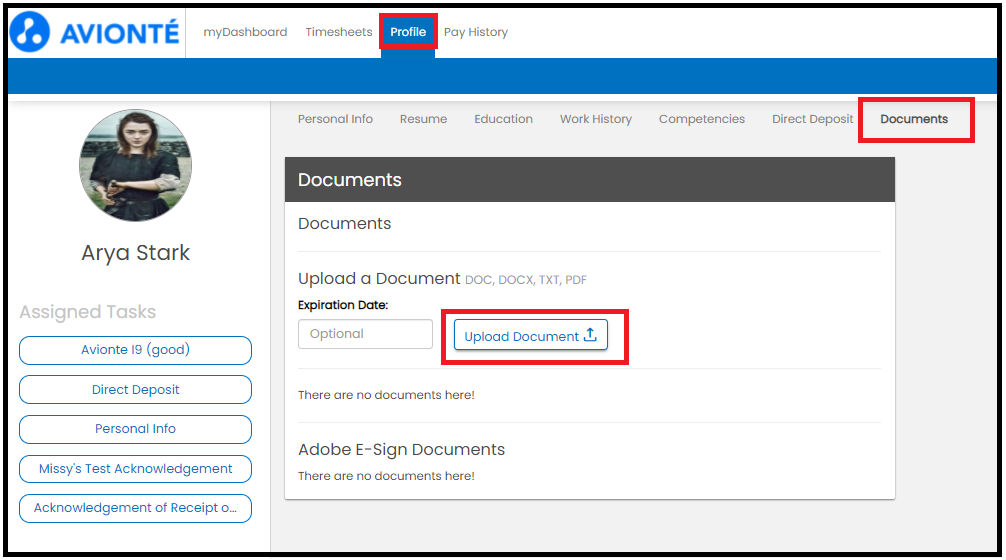Click the upload arrow icon
This screenshot has width=1006, height=560.
tap(590, 336)
